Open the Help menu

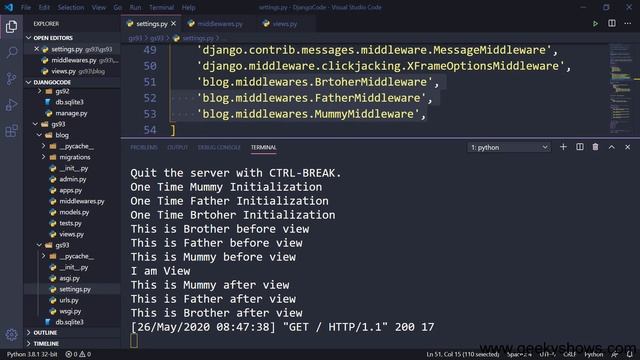[188, 7]
